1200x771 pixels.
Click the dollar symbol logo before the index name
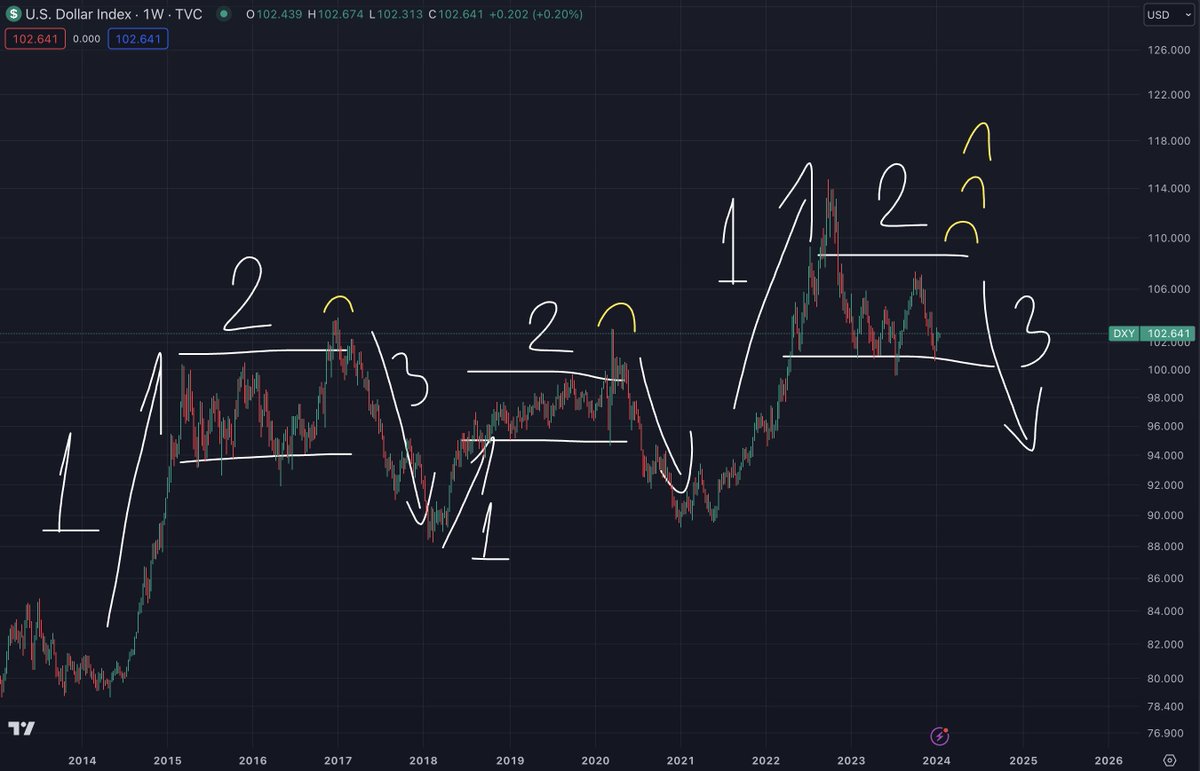[14, 15]
